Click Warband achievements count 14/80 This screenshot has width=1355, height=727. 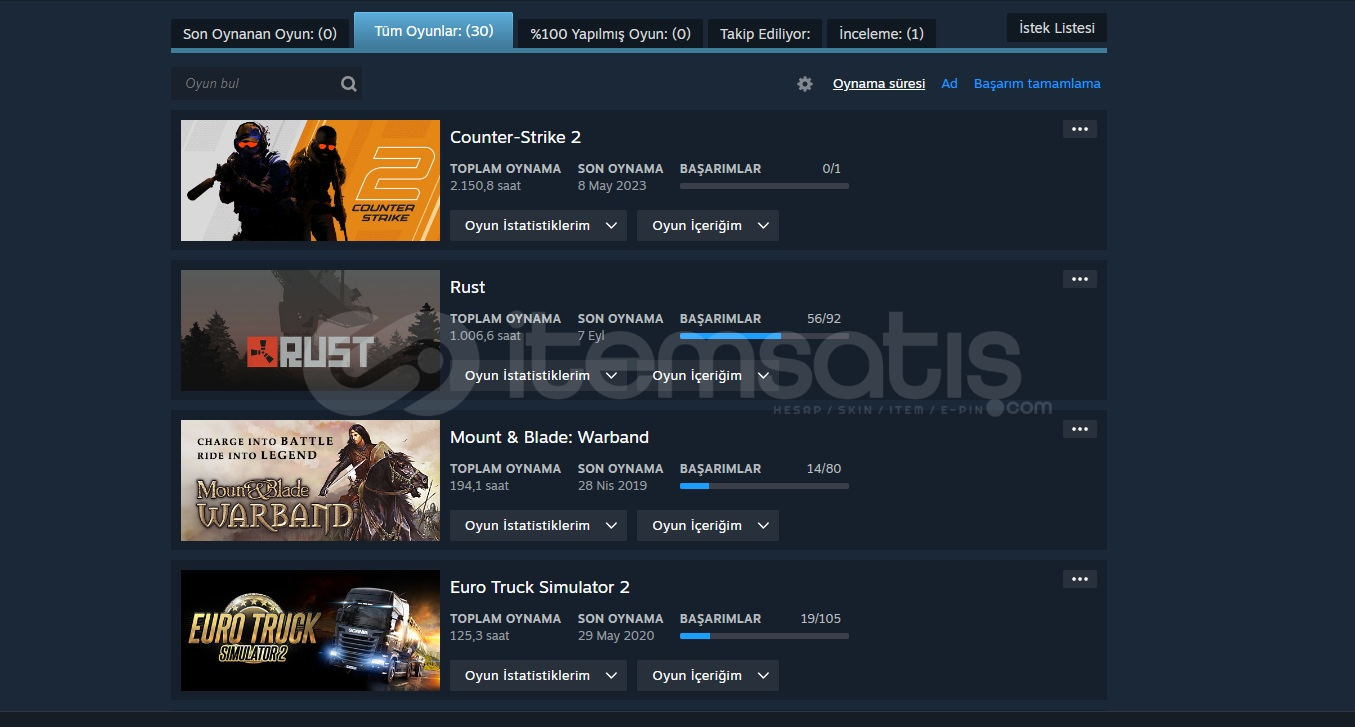[x=824, y=469]
